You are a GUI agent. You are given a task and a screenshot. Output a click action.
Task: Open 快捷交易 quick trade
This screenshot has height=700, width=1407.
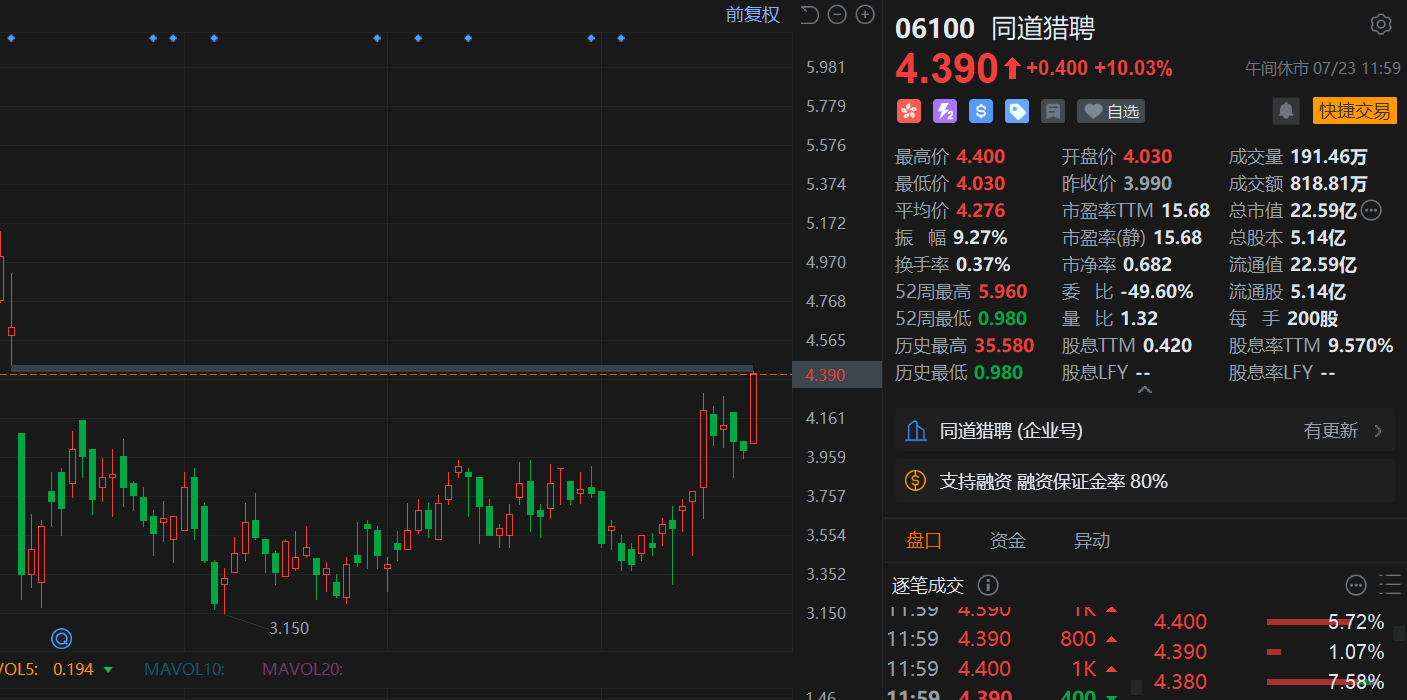1354,111
